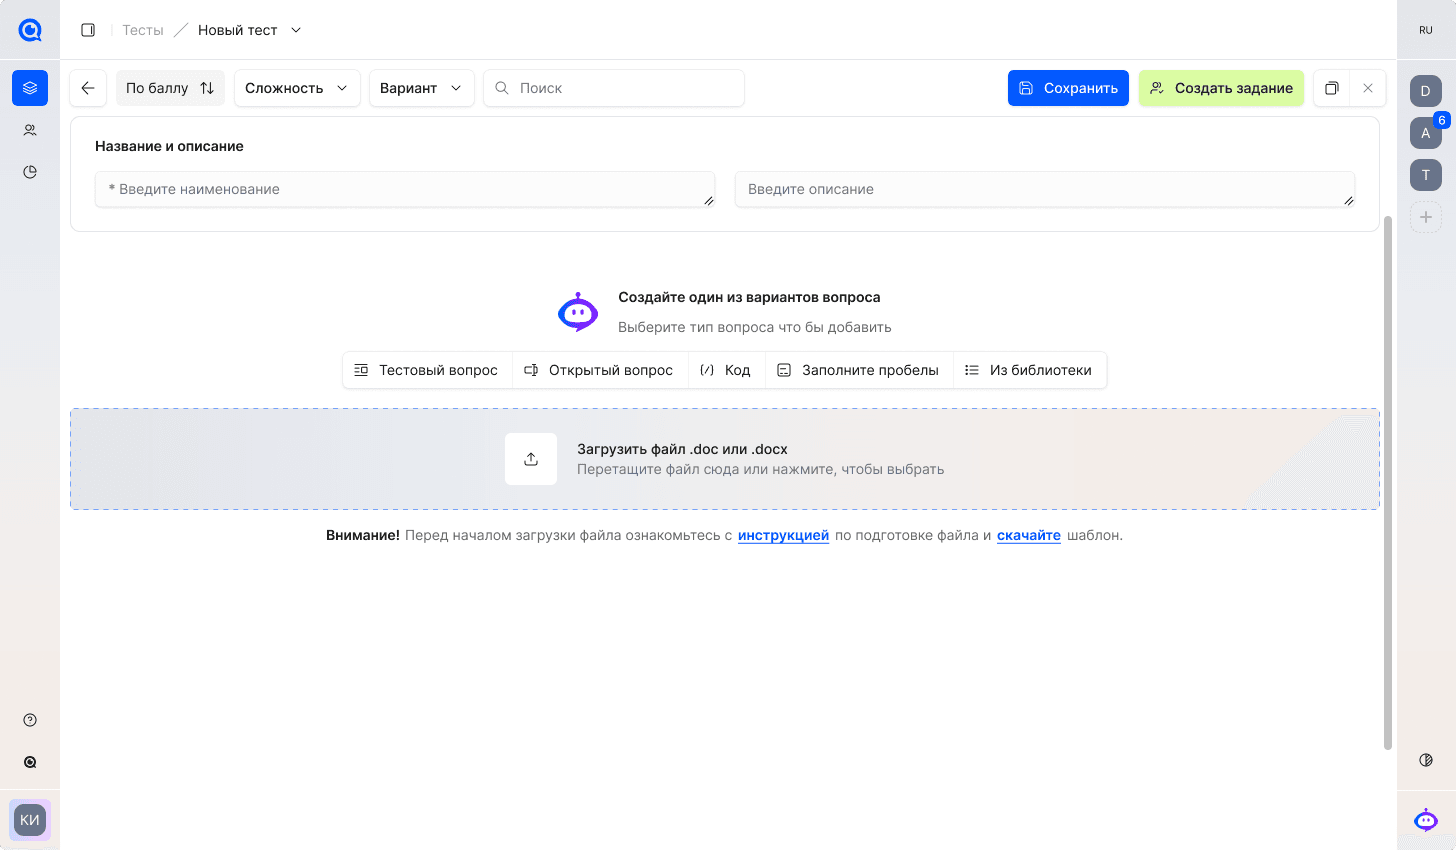The image size is (1456, 850).
Task: Click the robot mascot icon in center
Action: point(578,312)
